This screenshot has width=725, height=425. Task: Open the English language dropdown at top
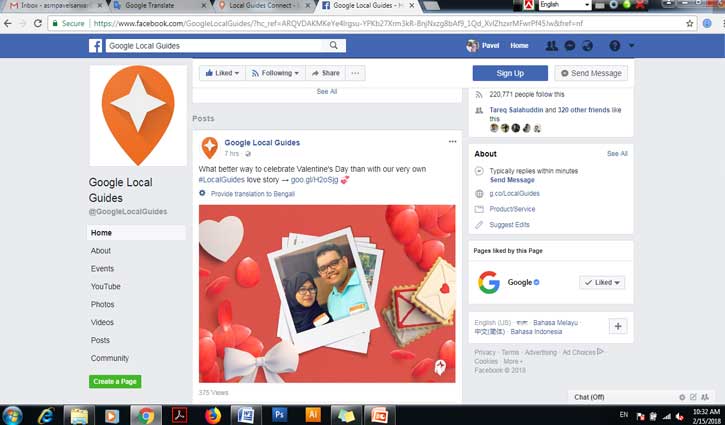pos(565,5)
